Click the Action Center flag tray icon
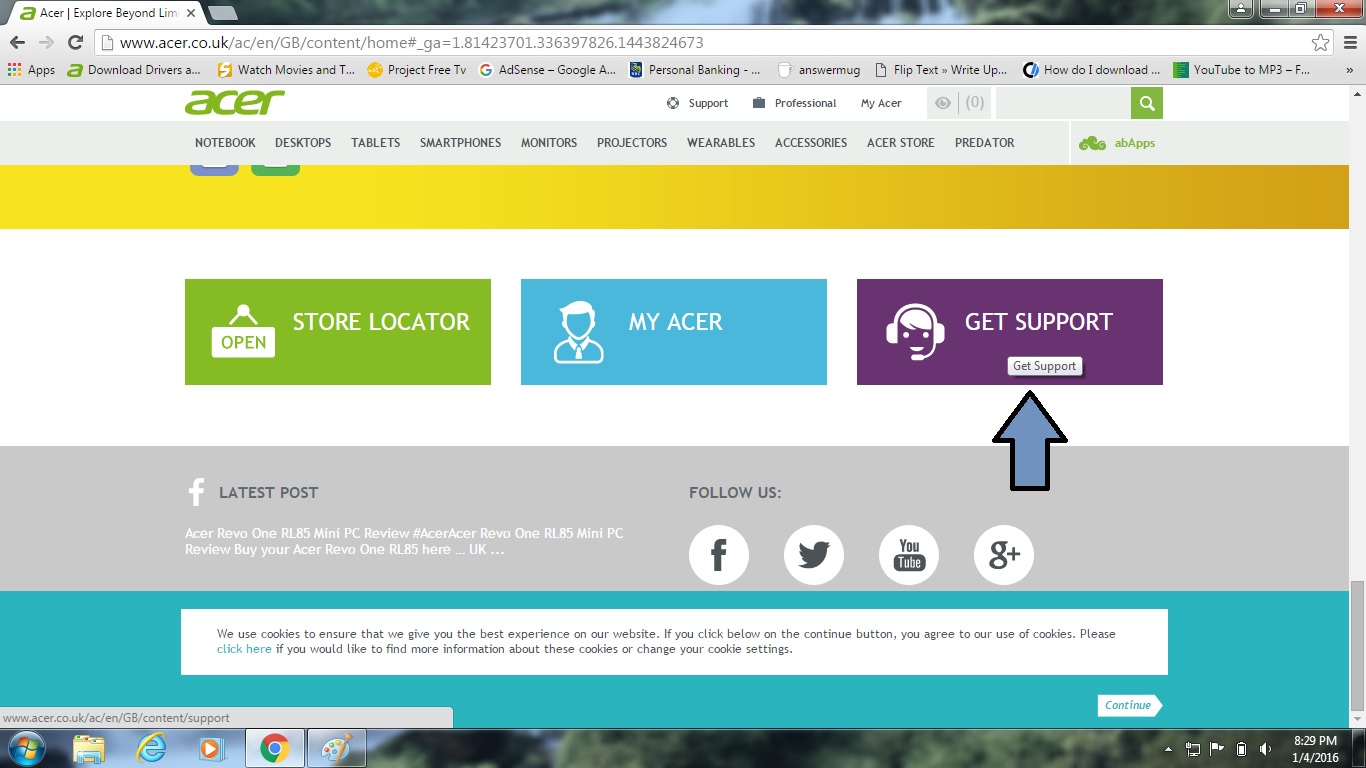The height and width of the screenshot is (768, 1366). click(x=1217, y=749)
